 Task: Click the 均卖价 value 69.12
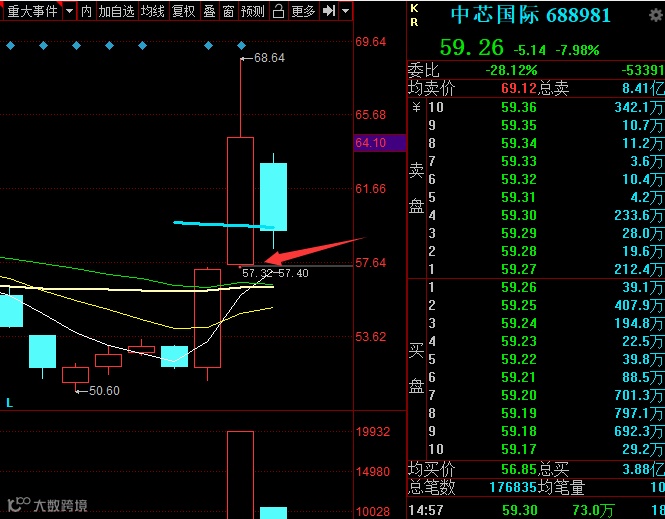point(519,88)
